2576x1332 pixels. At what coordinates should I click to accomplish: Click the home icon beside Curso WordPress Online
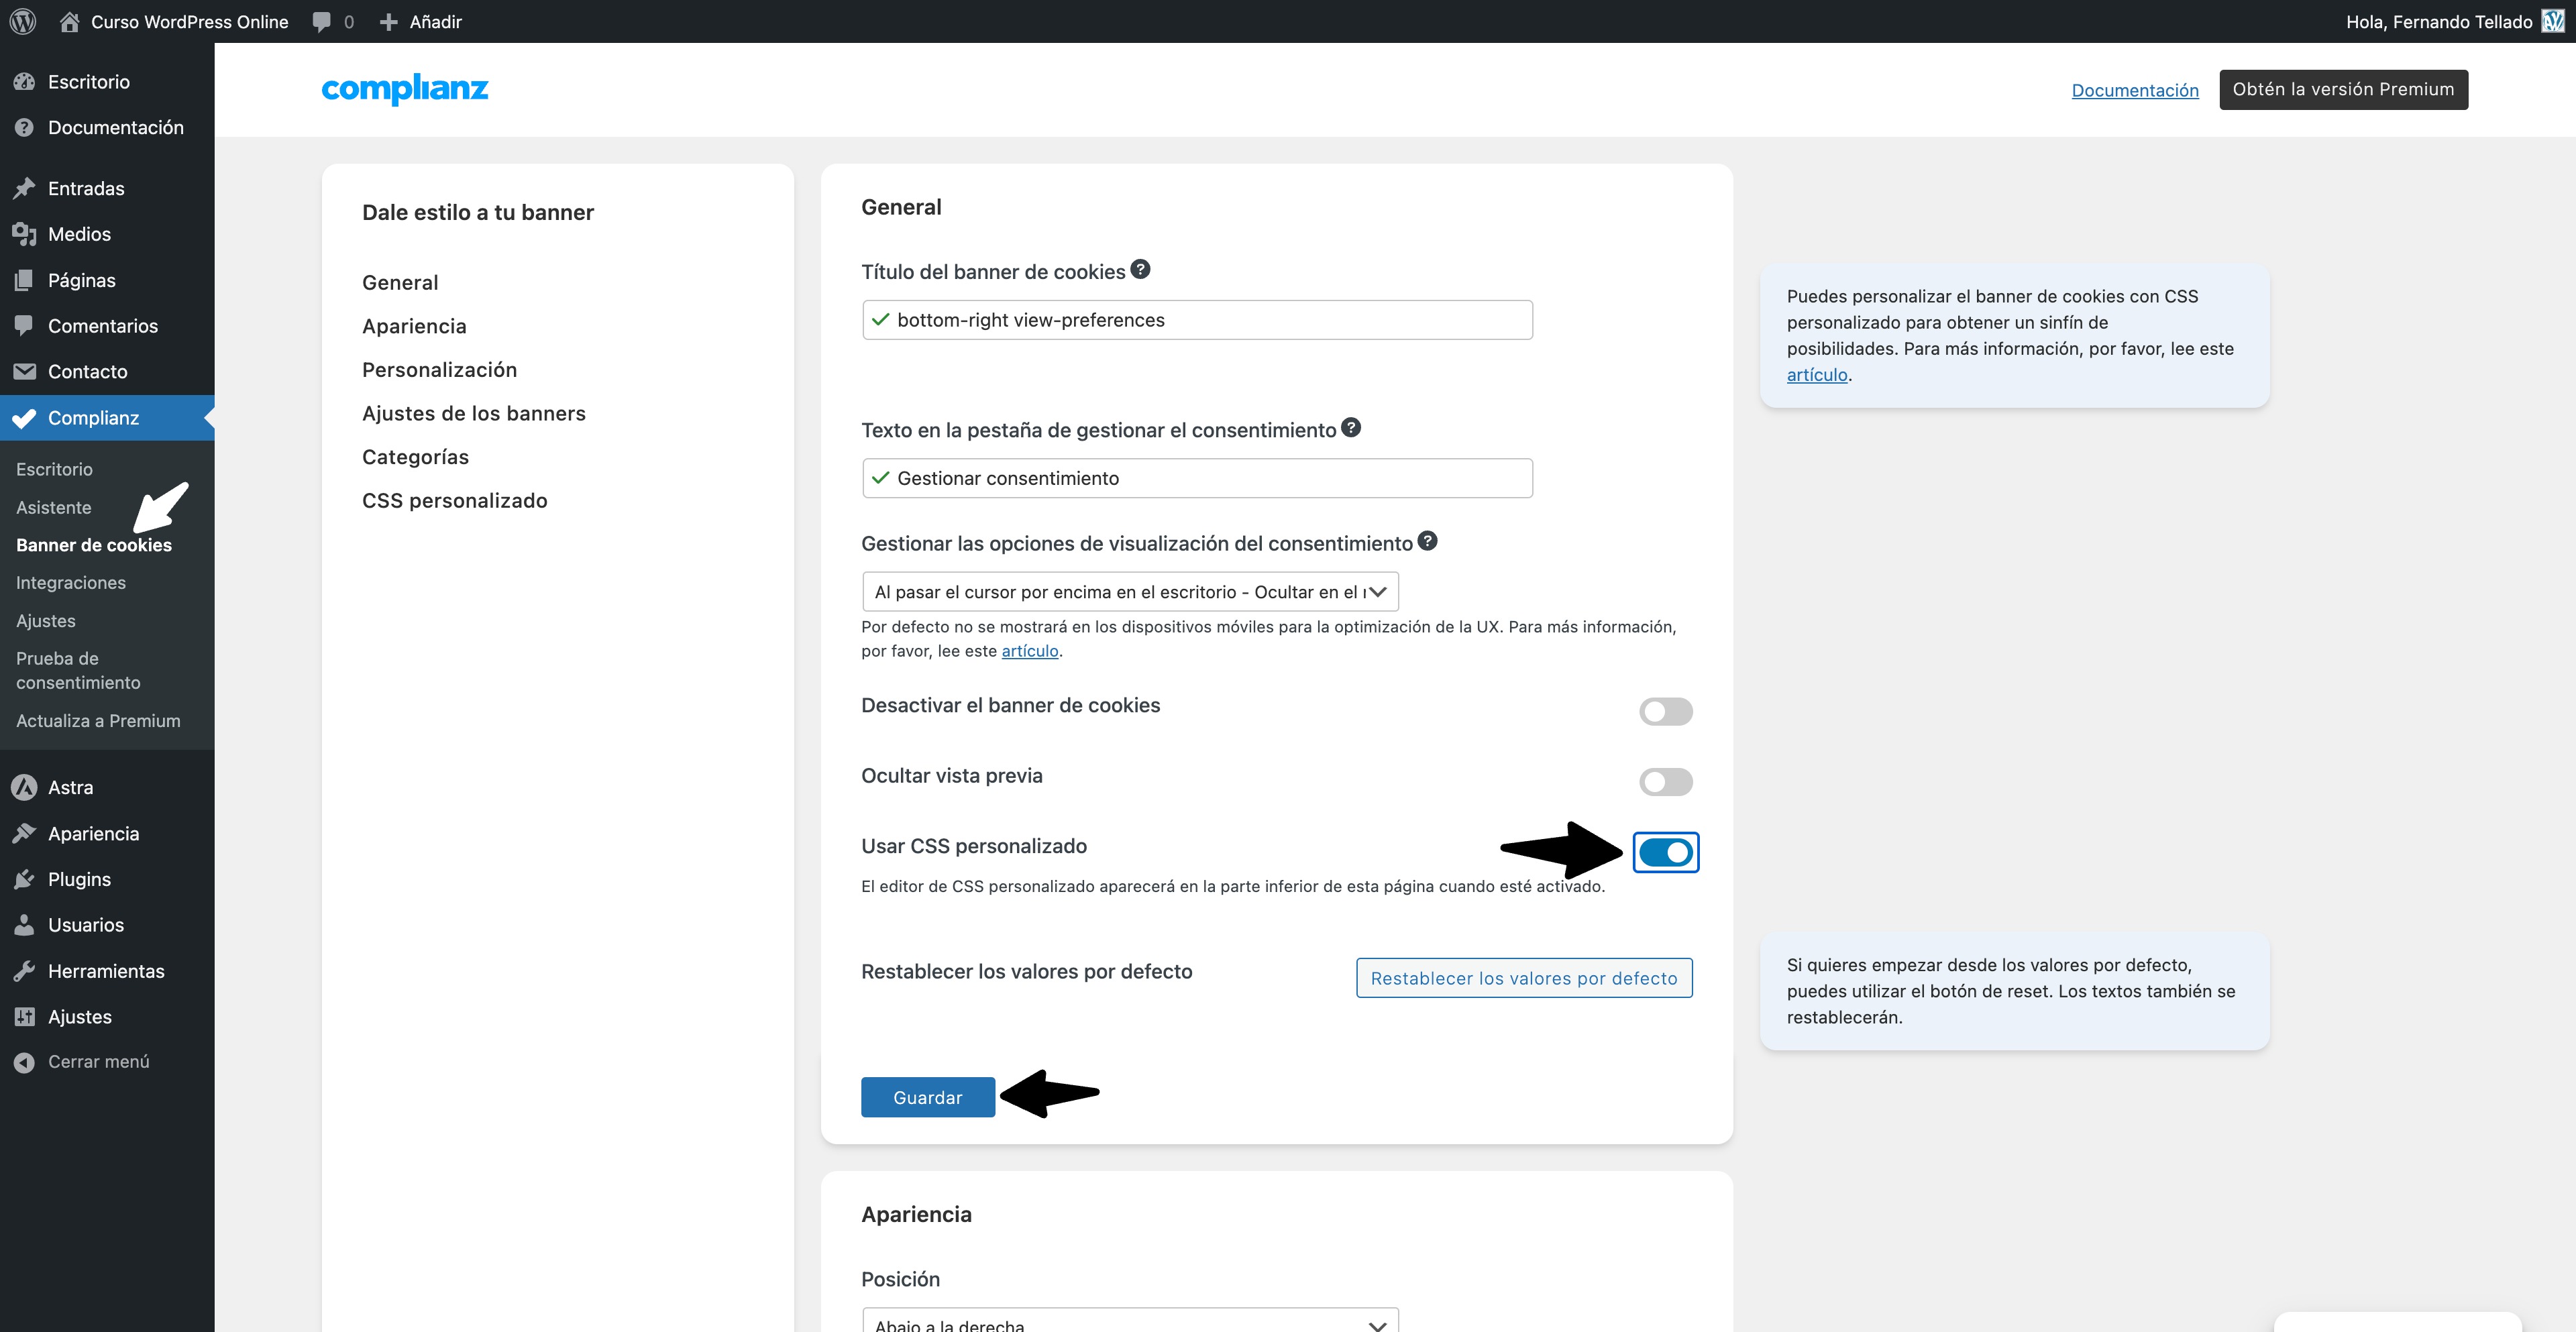coord(69,21)
